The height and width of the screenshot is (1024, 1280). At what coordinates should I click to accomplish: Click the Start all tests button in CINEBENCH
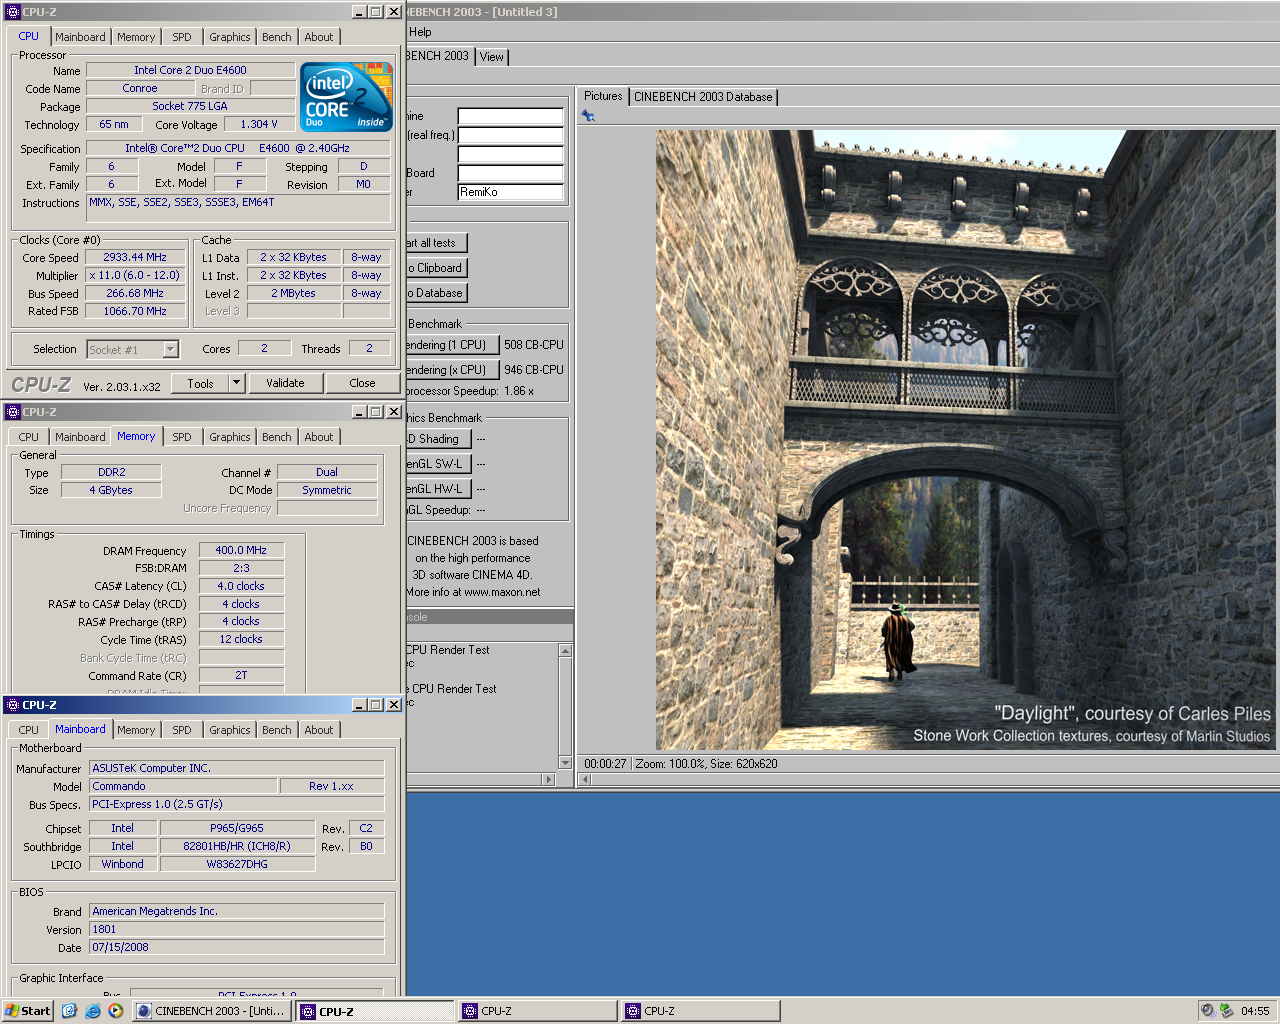[436, 243]
